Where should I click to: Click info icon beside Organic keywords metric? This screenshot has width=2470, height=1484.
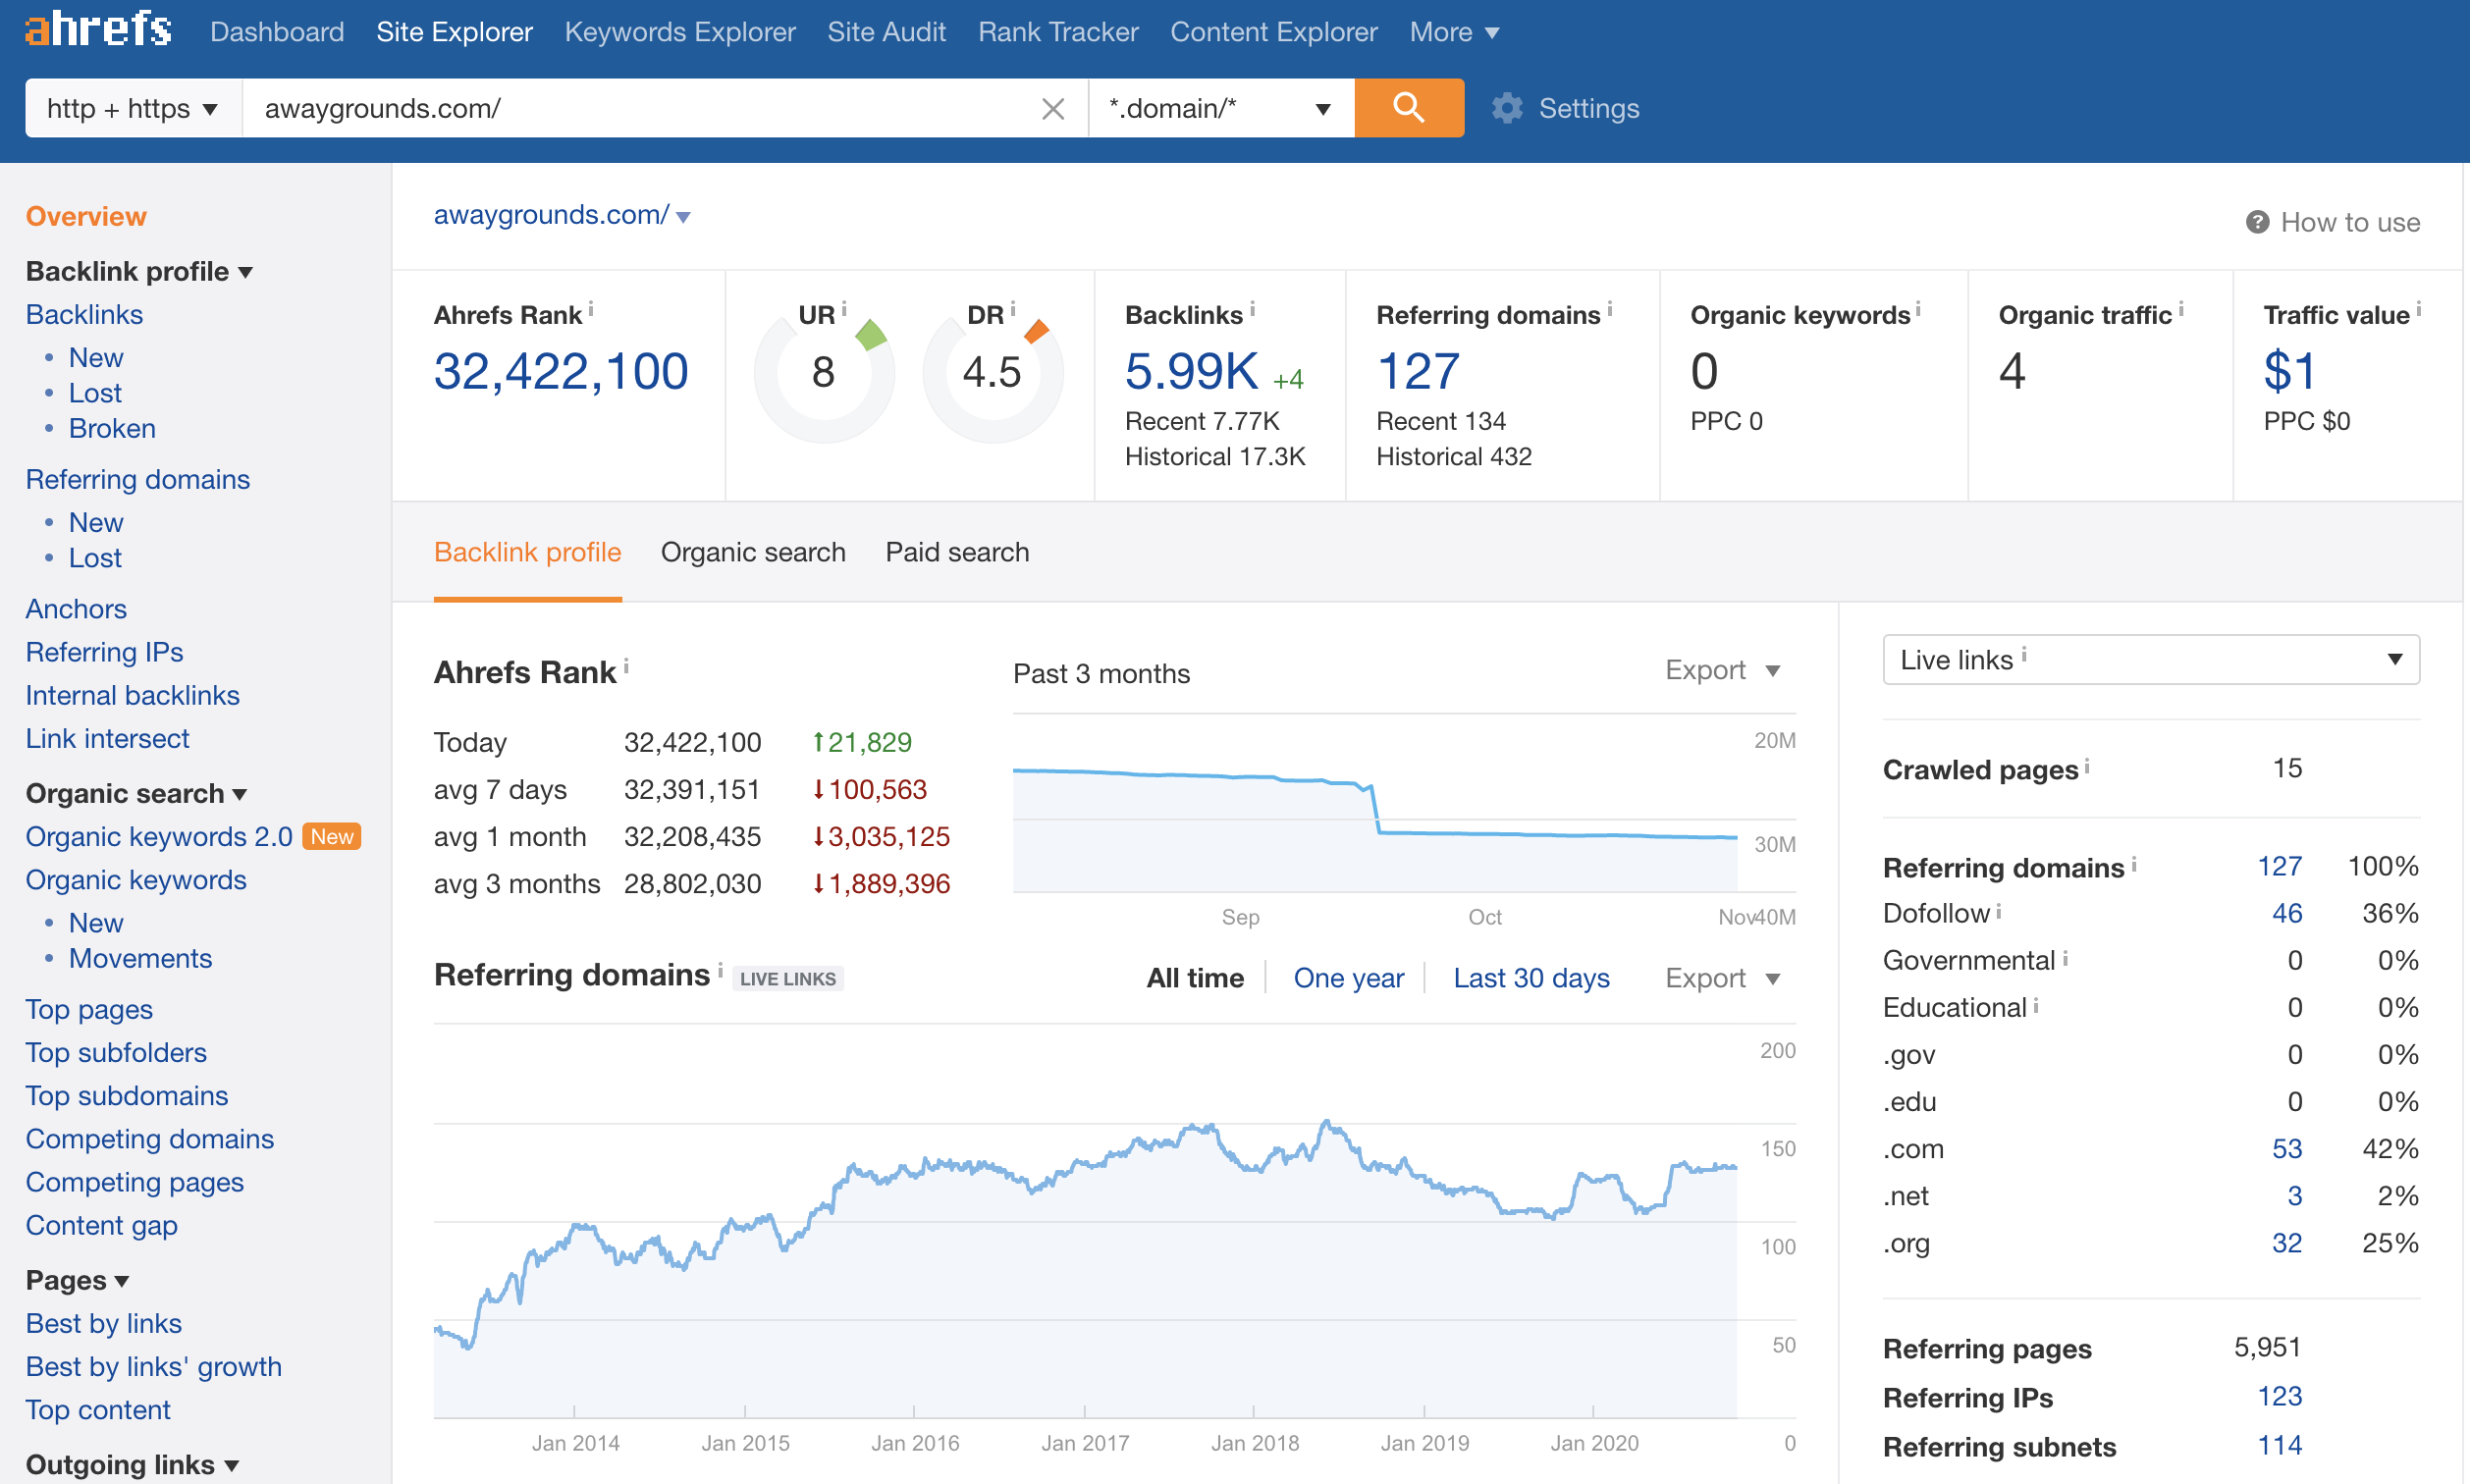pyautogui.click(x=1918, y=309)
